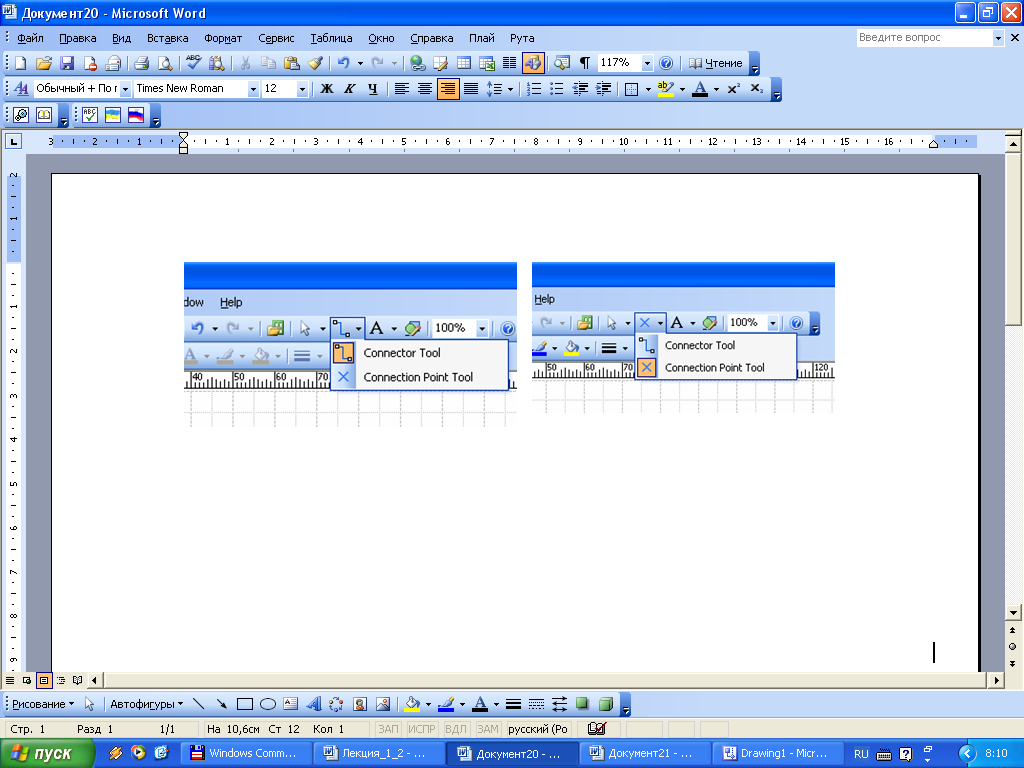1024x768 pixels.
Task: Apply font color from the A swatch
Action: click(700, 88)
